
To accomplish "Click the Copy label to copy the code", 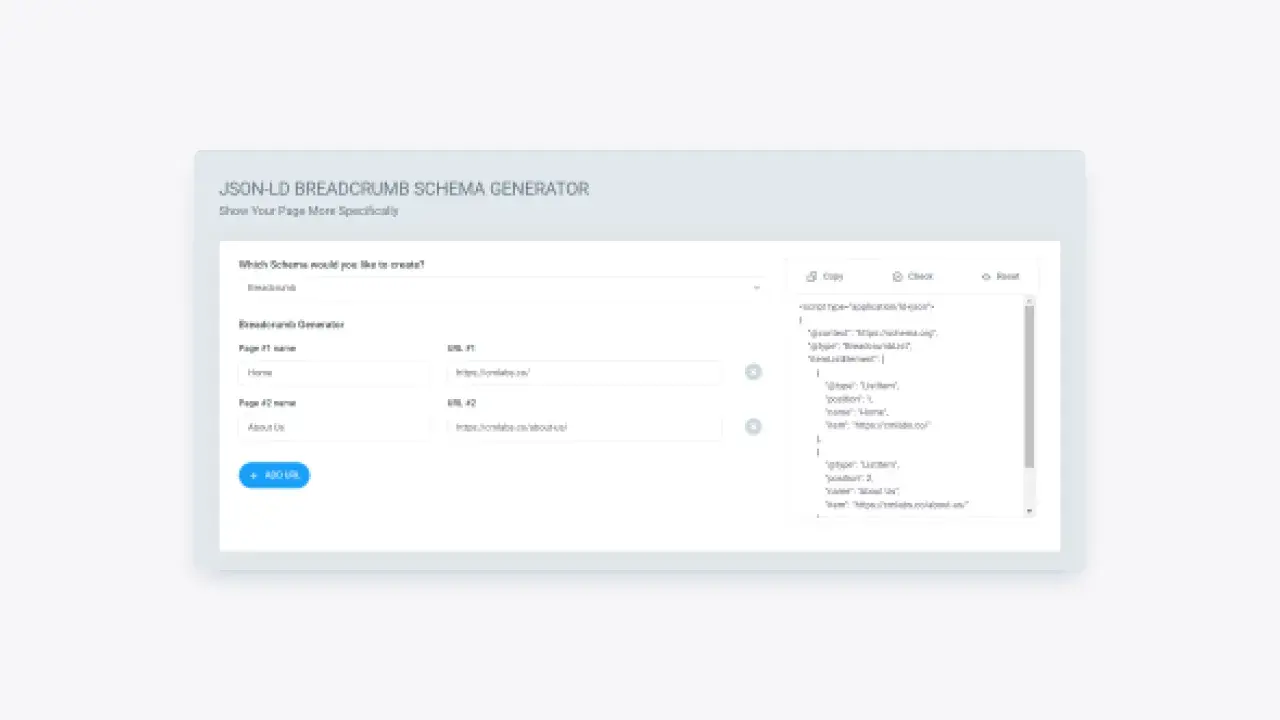I will [833, 276].
